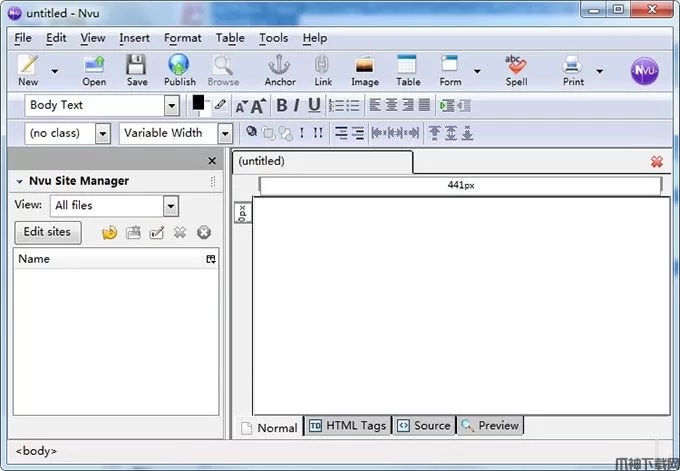Collapse the Nvu Site Manager panel
Viewport: 680px width, 471px height.
coord(20,181)
